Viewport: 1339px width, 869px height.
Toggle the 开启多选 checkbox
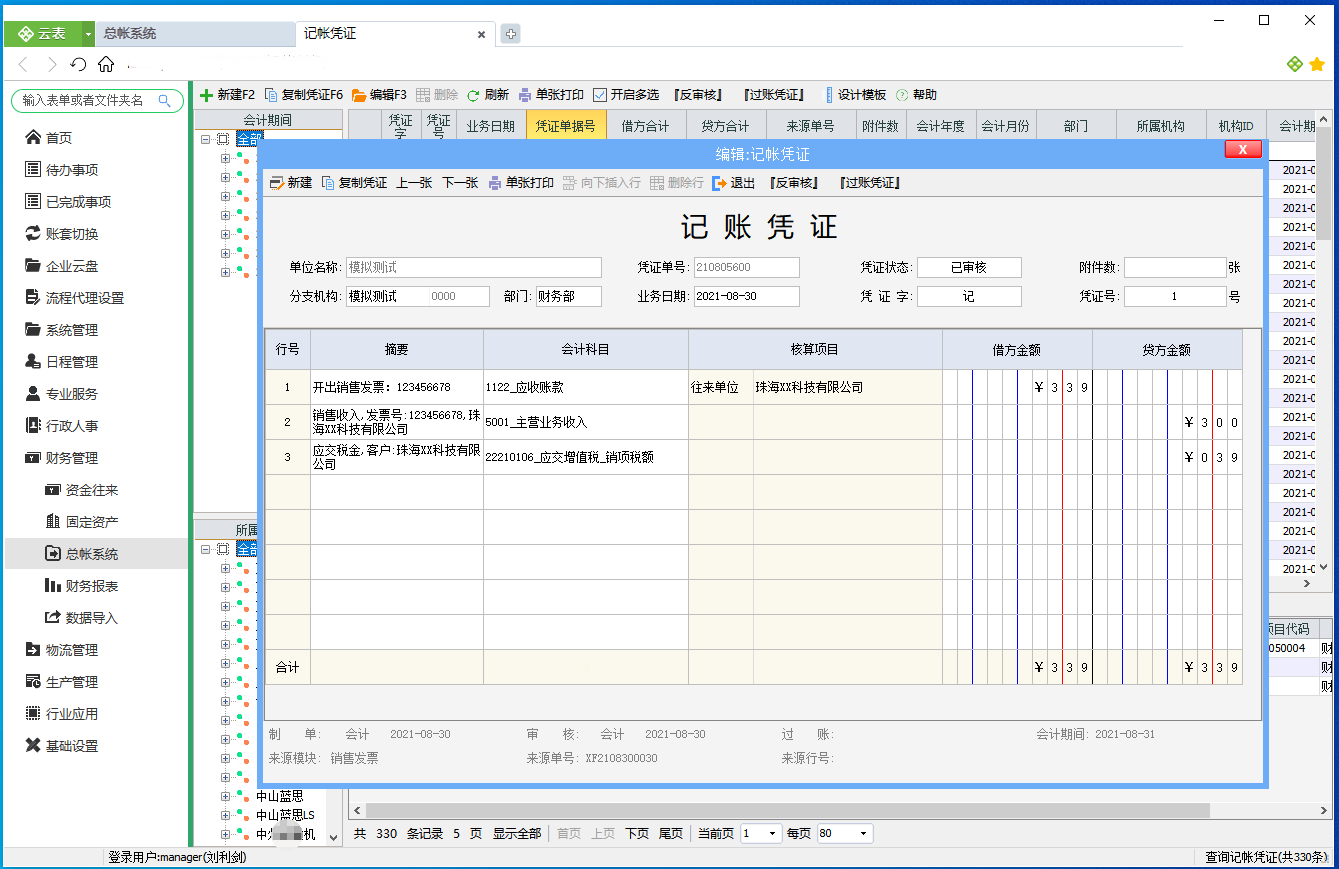(x=600, y=95)
